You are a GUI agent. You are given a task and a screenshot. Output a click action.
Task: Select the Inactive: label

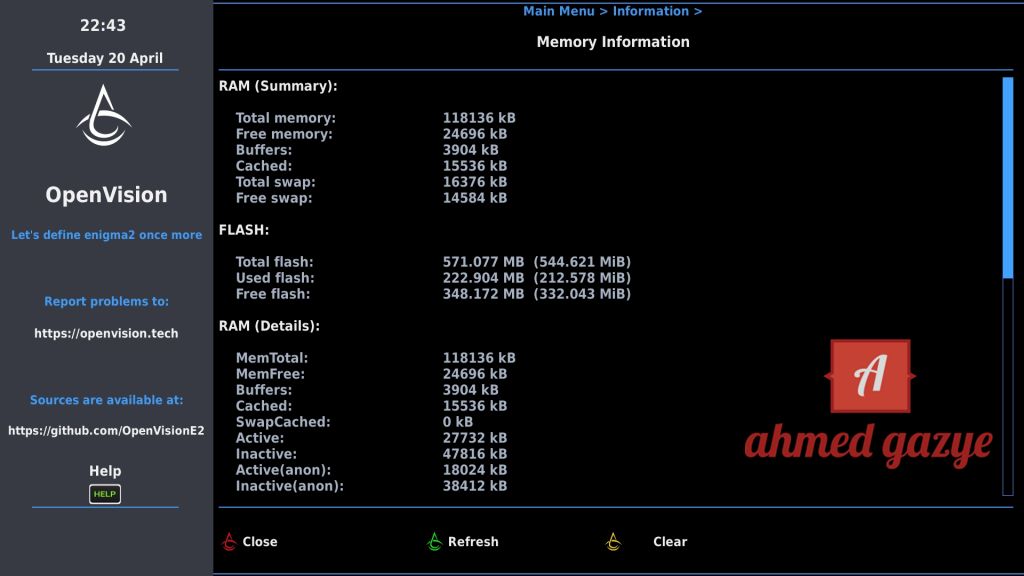pyautogui.click(x=266, y=454)
